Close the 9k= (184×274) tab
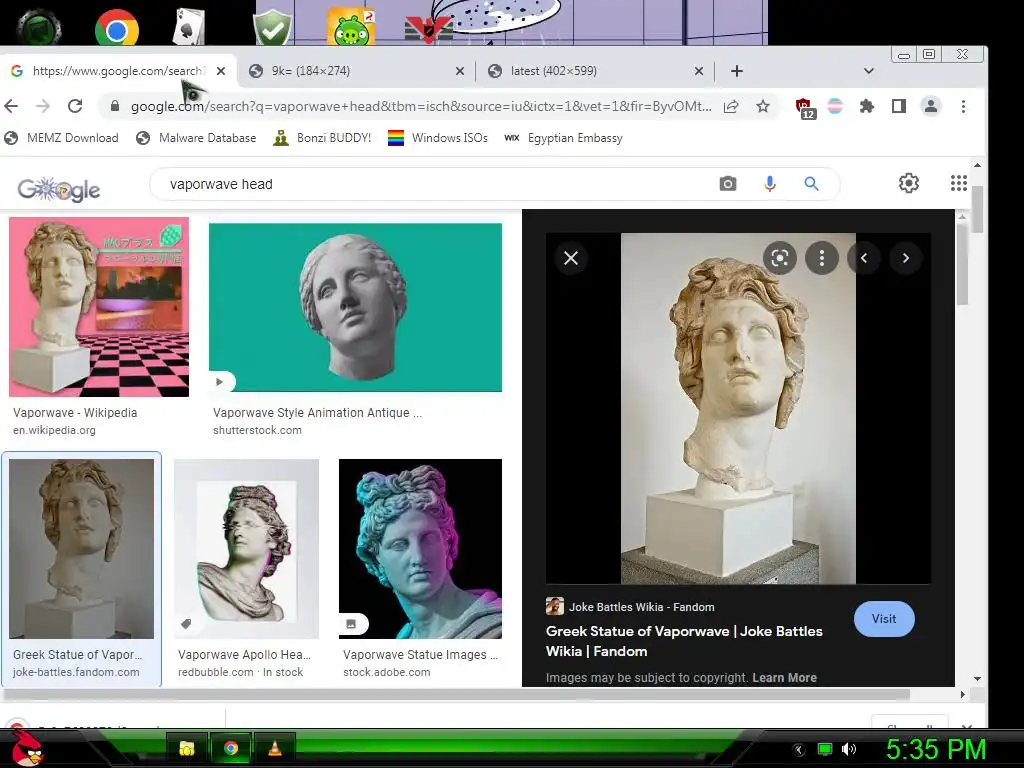 460,71
